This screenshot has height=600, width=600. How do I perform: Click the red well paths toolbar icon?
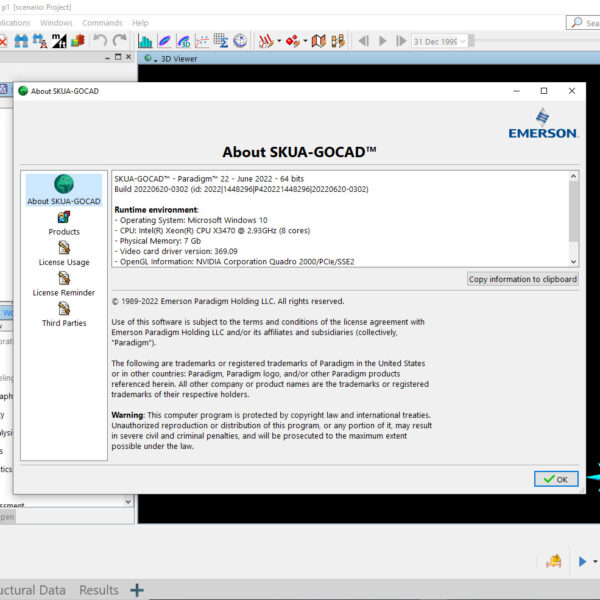(x=266, y=41)
